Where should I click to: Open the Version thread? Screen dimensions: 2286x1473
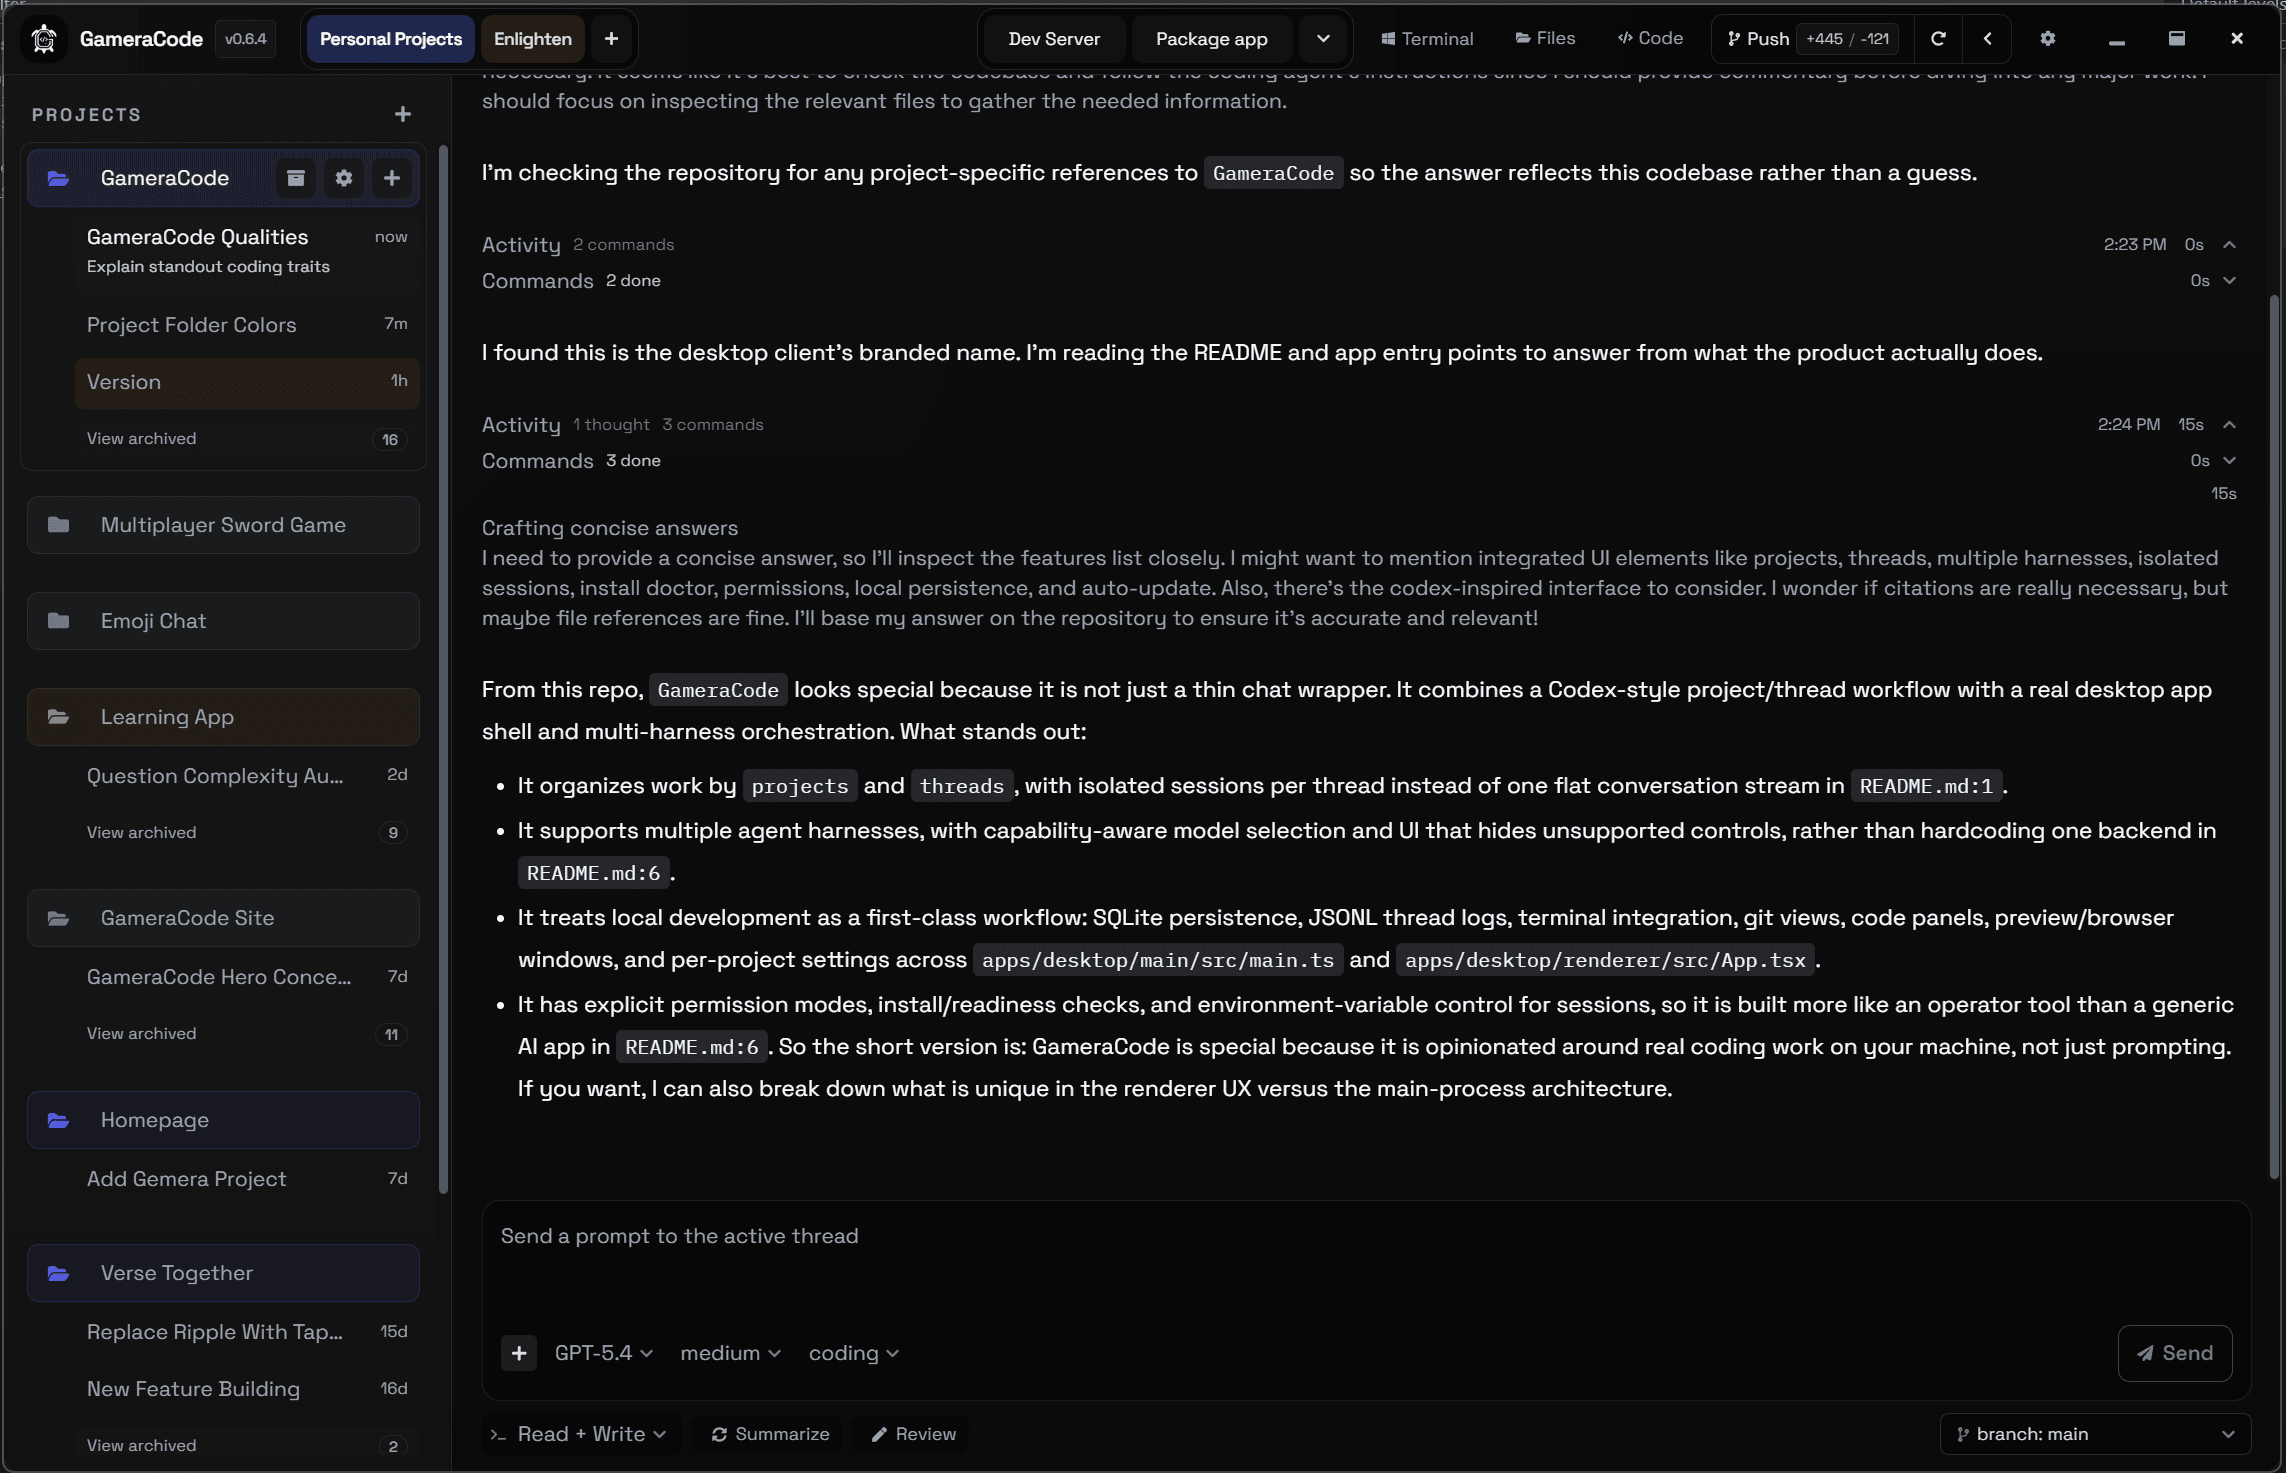click(247, 382)
